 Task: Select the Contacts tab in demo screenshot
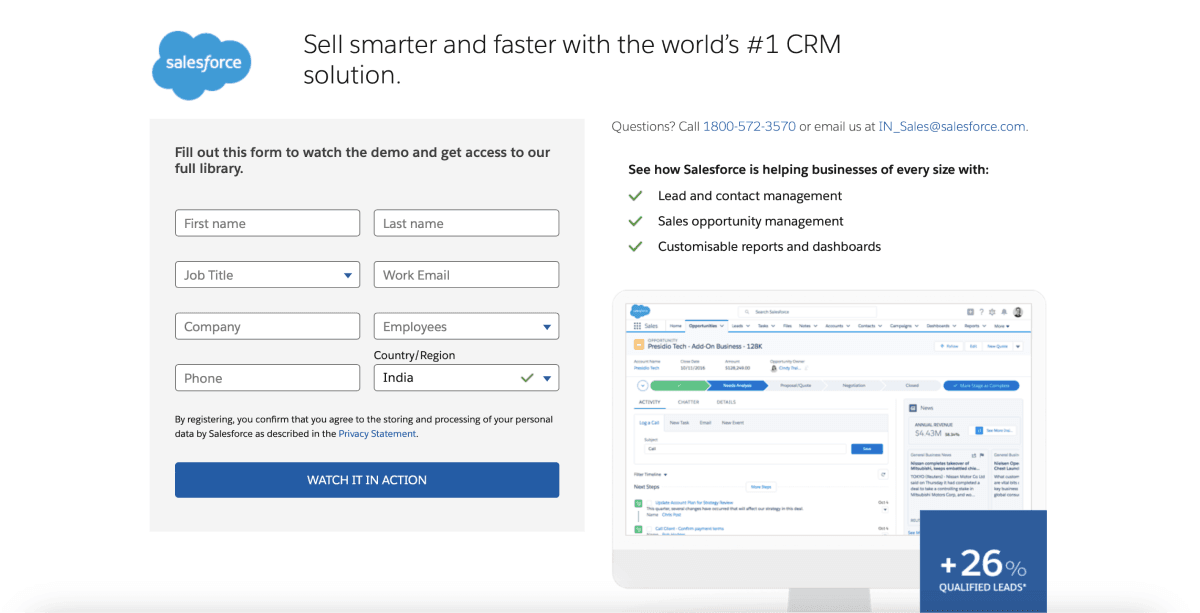coord(870,326)
